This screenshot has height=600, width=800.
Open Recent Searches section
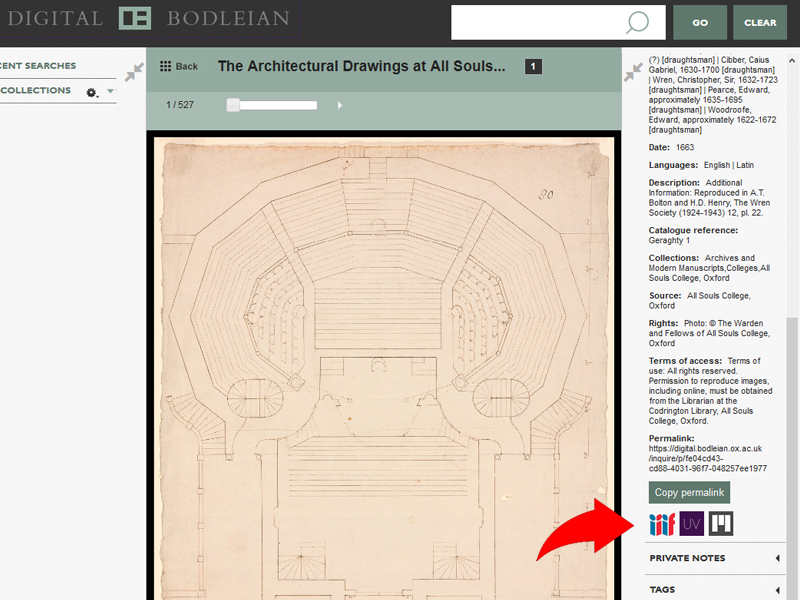[x=38, y=66]
